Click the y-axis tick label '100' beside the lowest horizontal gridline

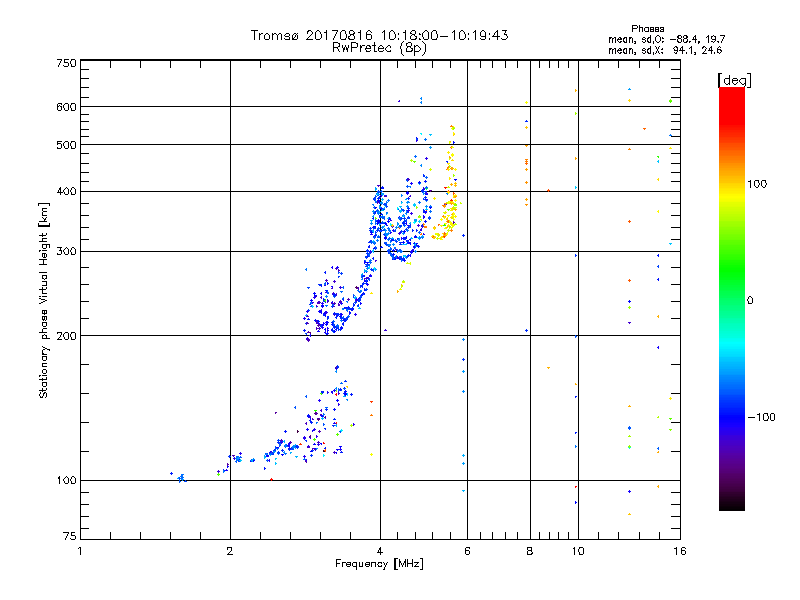66,481
